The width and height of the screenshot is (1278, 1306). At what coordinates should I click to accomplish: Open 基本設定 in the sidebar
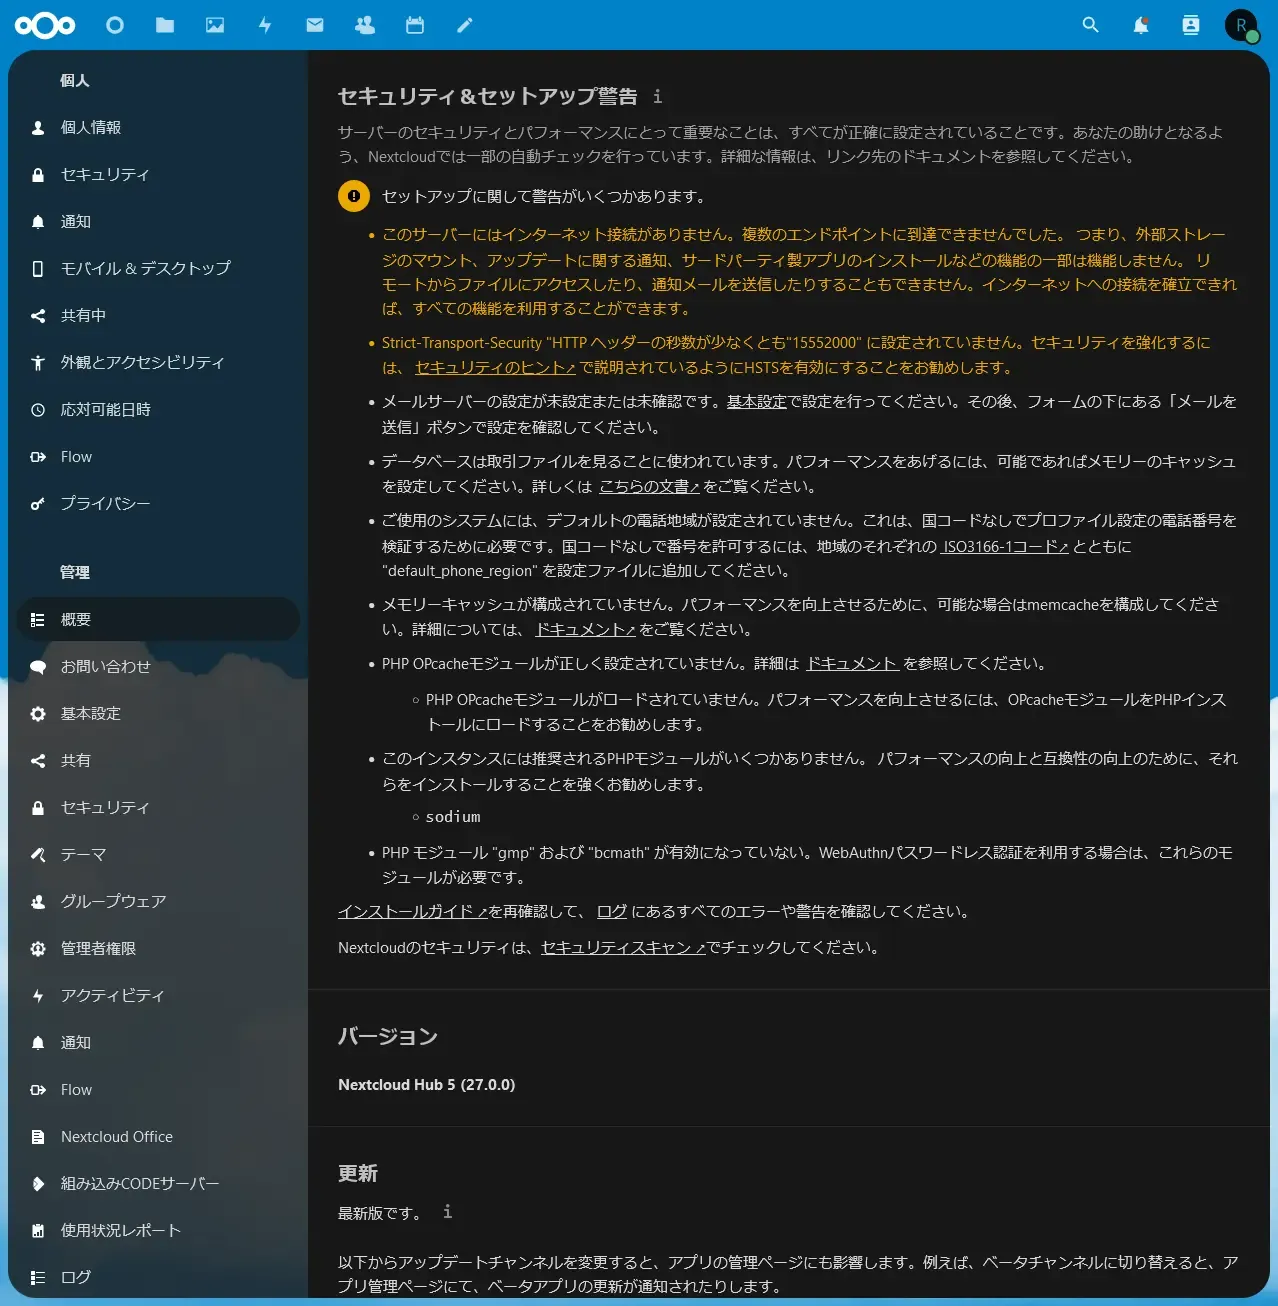coord(158,713)
